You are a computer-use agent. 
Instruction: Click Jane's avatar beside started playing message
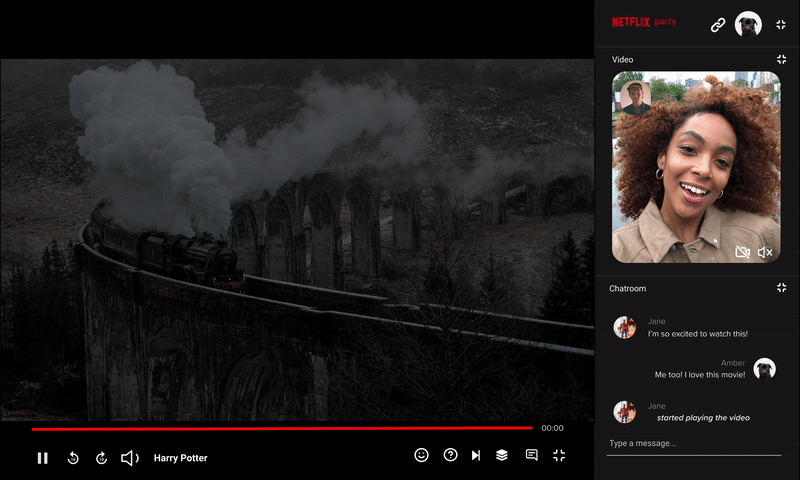[624, 412]
